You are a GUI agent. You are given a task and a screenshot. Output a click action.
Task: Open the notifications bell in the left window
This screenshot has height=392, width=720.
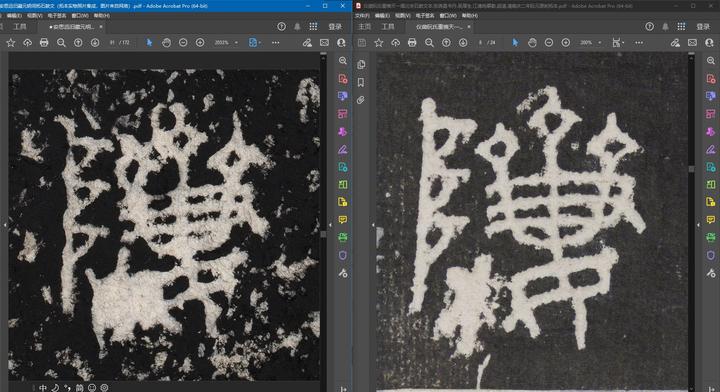297,27
